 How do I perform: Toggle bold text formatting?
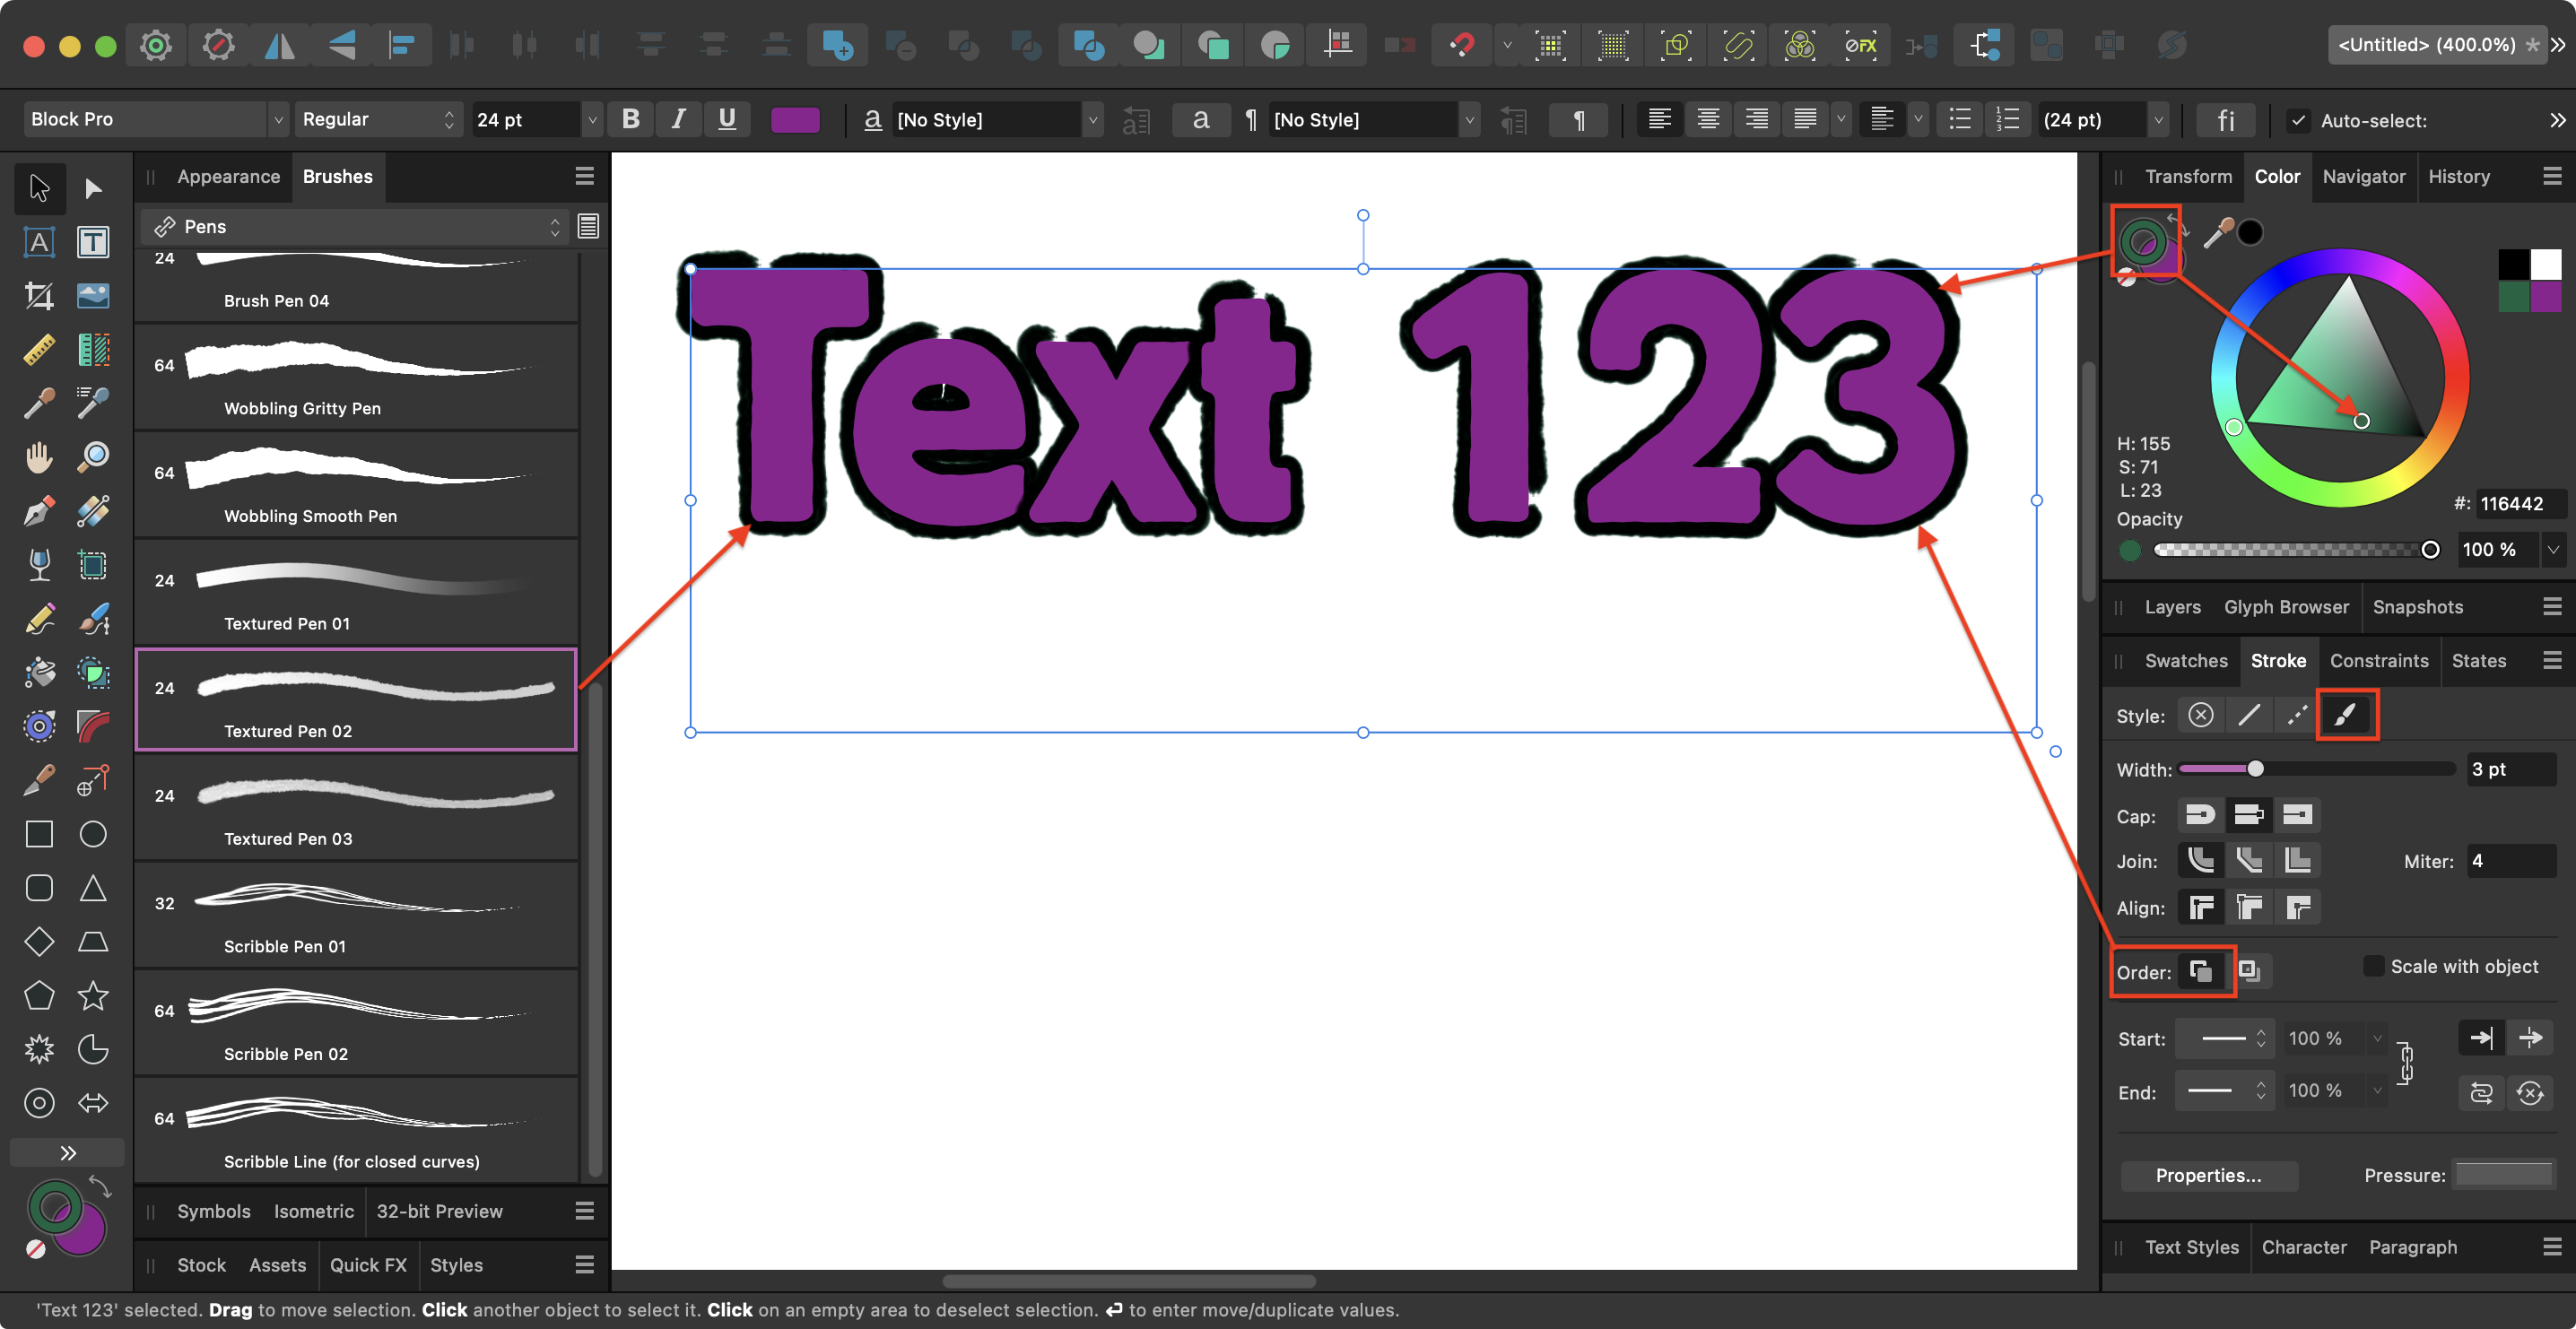pyautogui.click(x=631, y=119)
